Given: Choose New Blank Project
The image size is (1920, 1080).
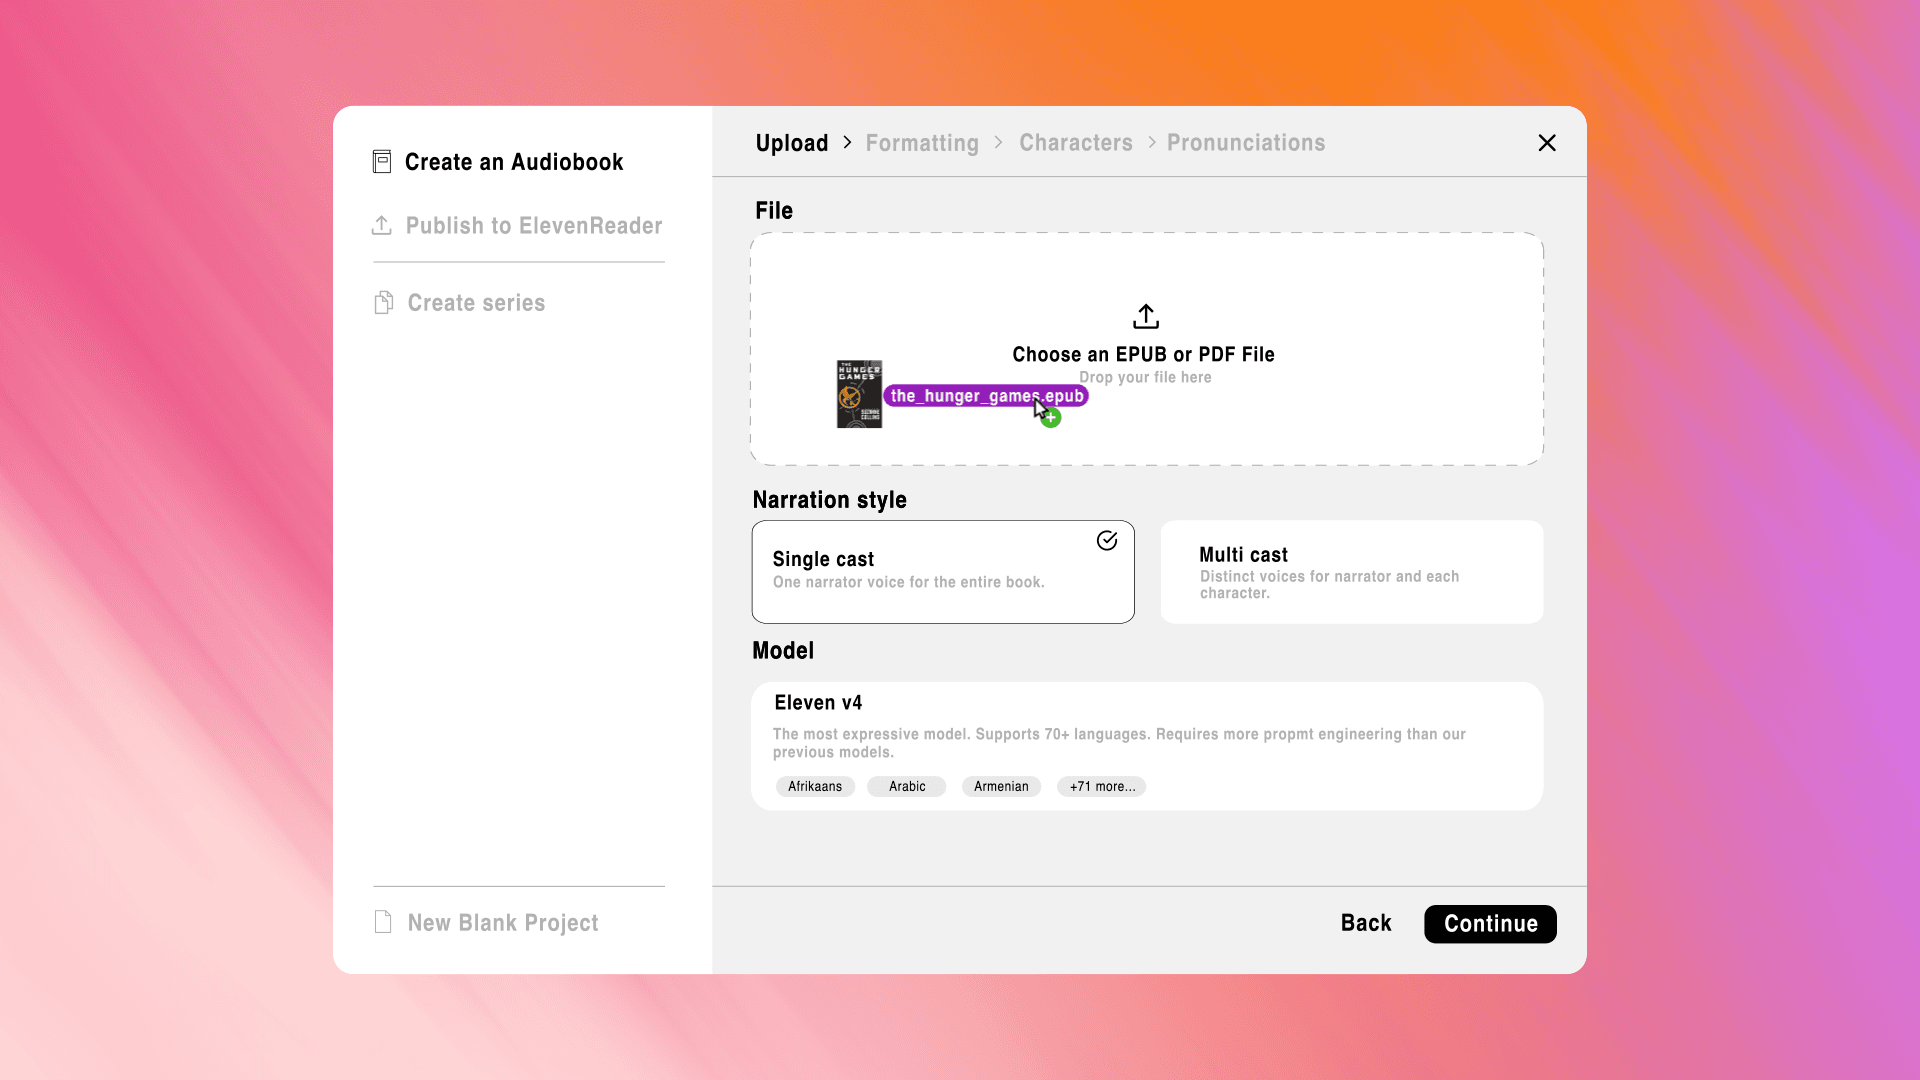Looking at the screenshot, I should click(486, 922).
